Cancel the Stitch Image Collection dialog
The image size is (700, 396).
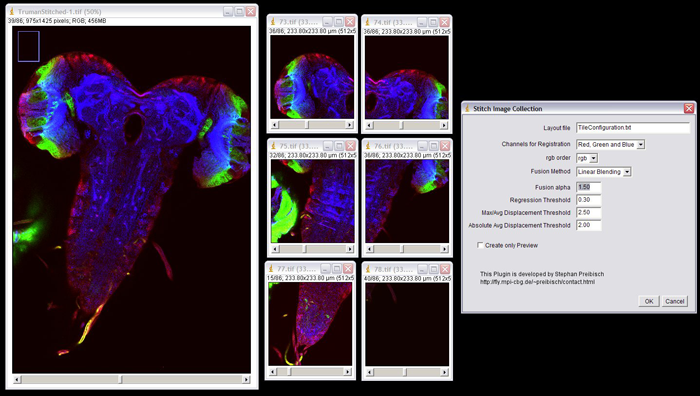(675, 301)
